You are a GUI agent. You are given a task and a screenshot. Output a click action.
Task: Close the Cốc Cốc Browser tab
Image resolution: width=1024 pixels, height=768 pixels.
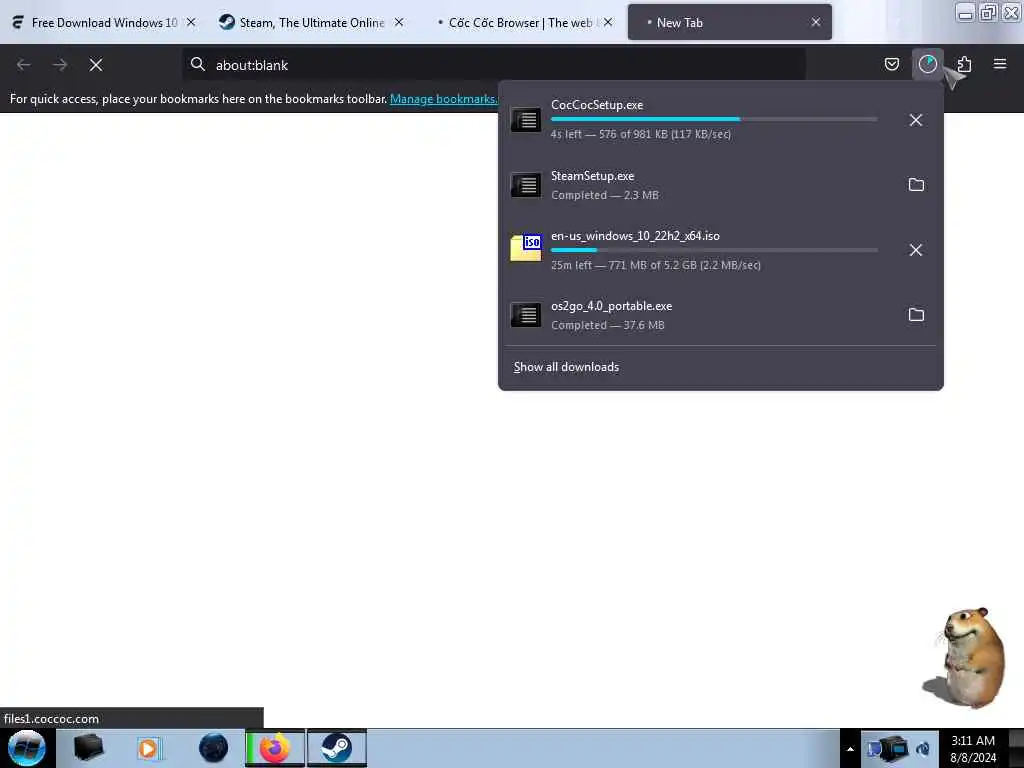pos(608,22)
